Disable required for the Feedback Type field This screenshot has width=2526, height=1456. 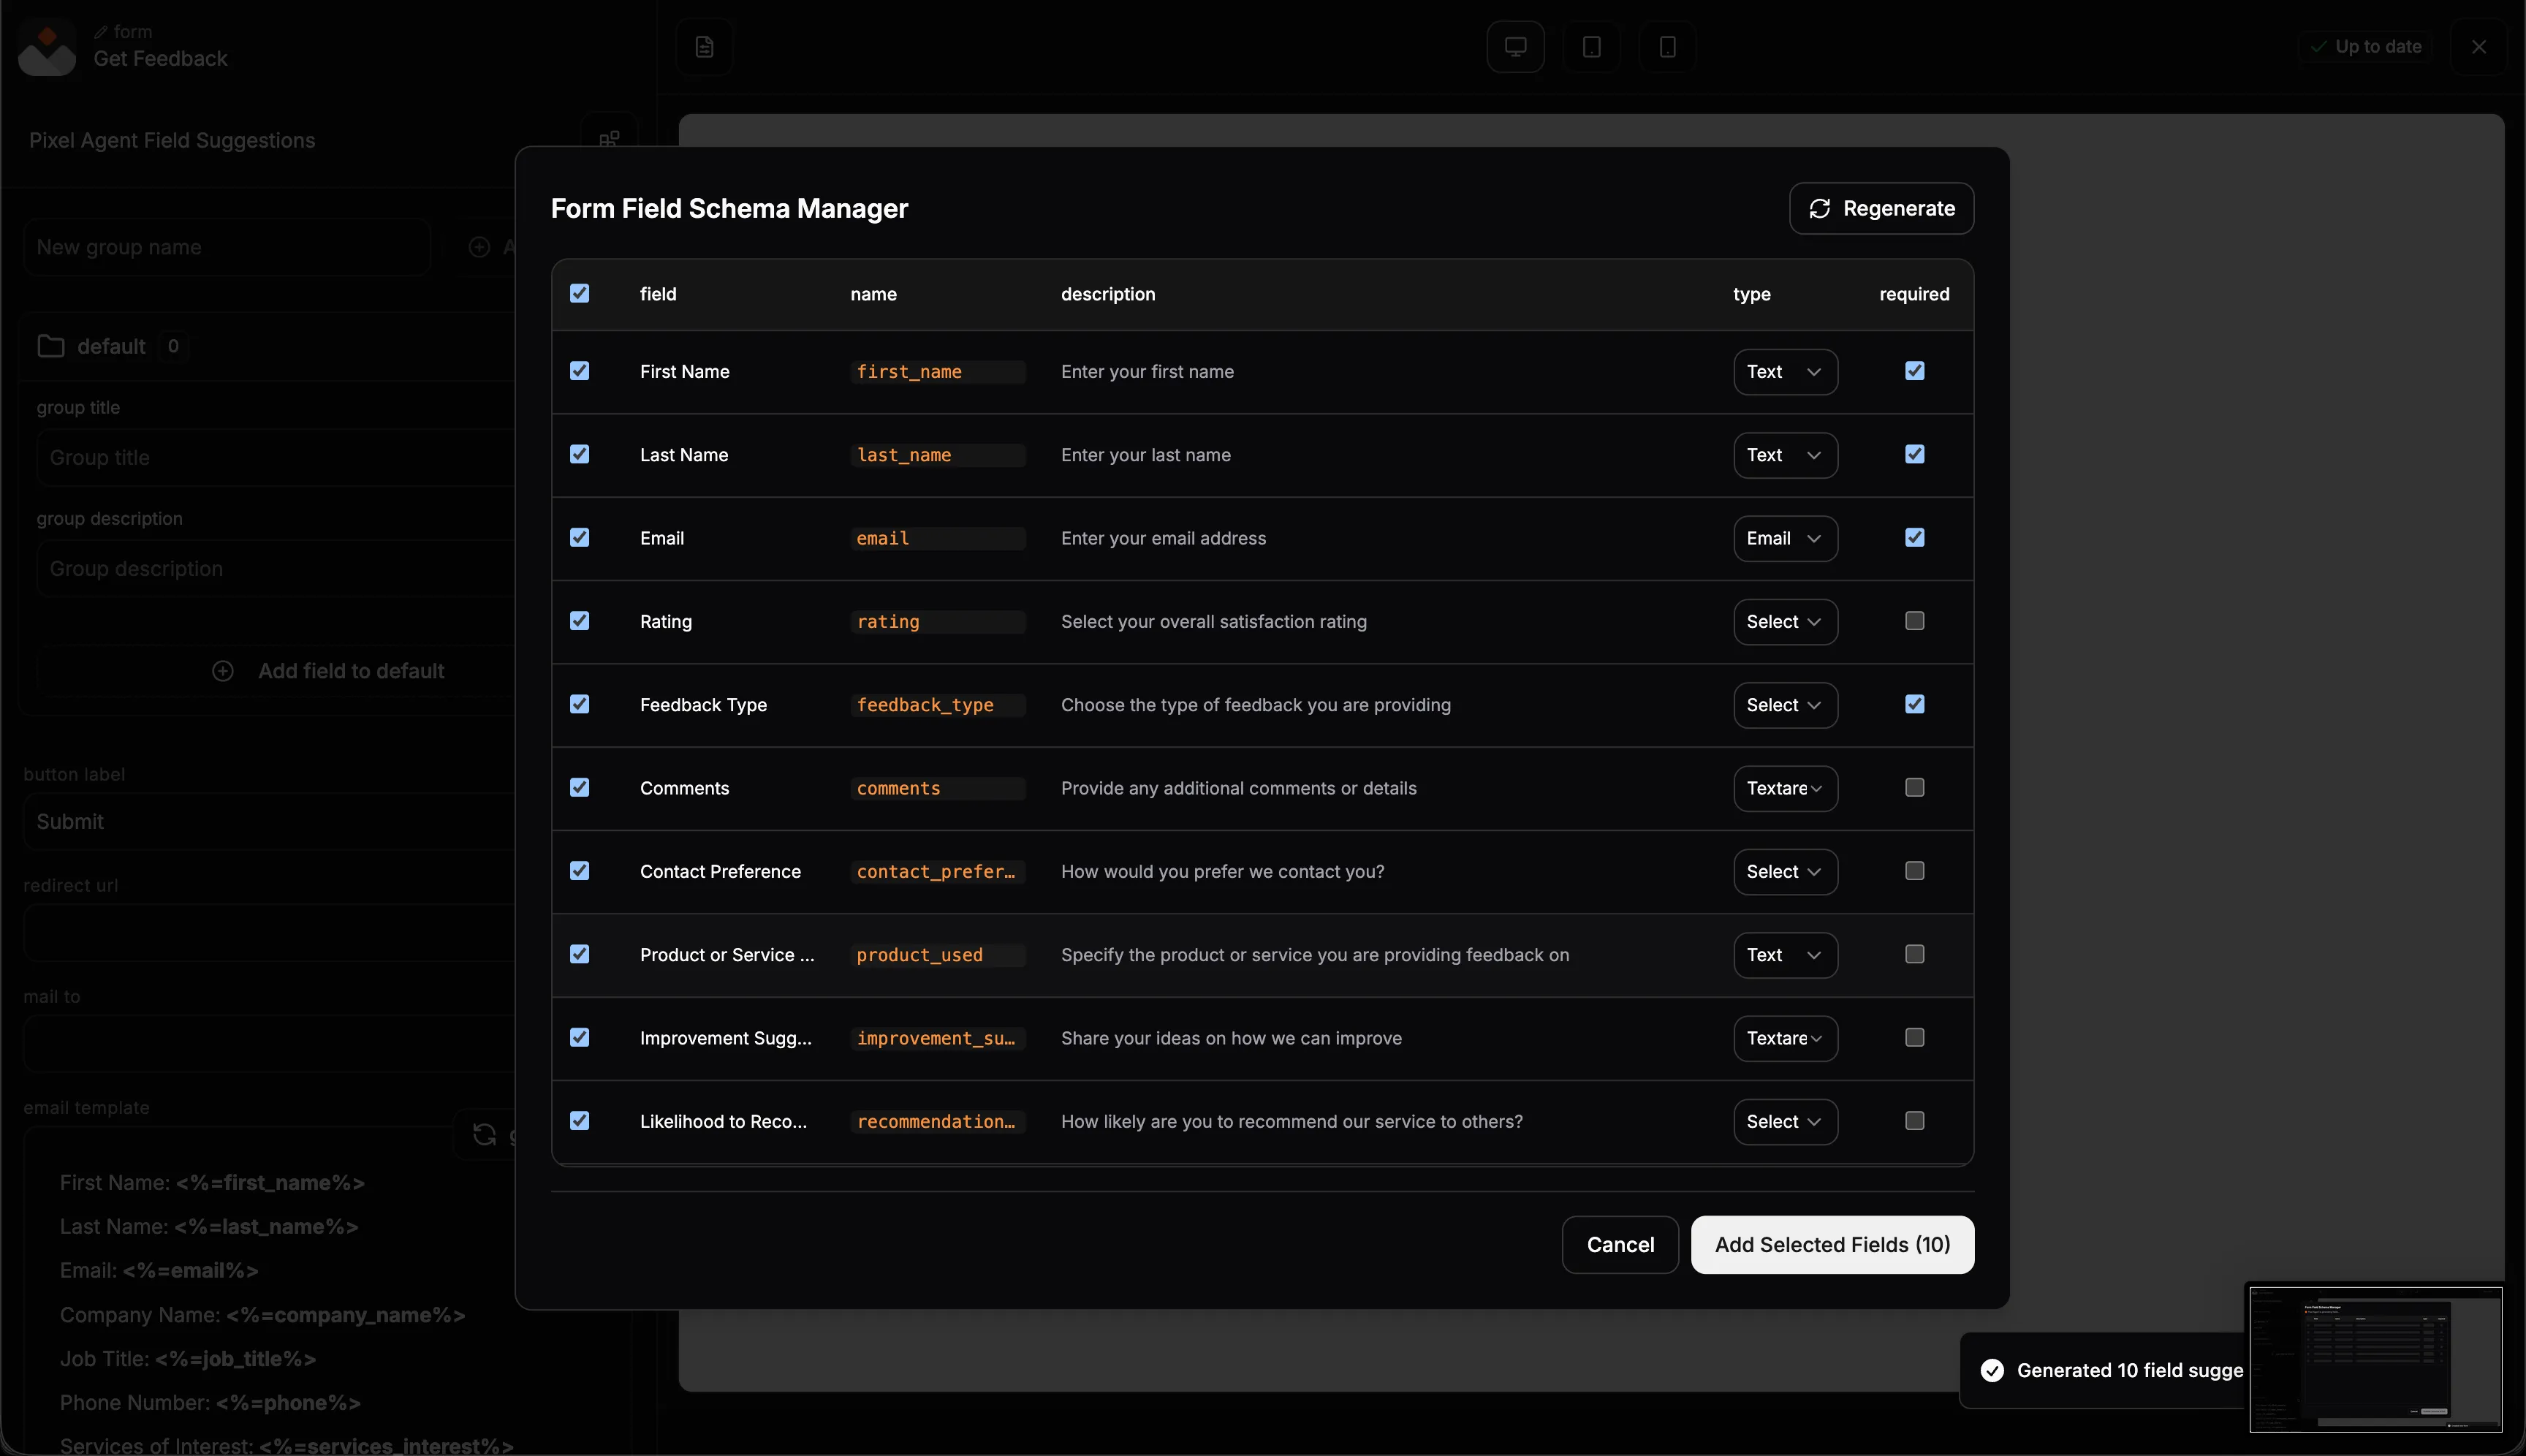coord(1914,704)
